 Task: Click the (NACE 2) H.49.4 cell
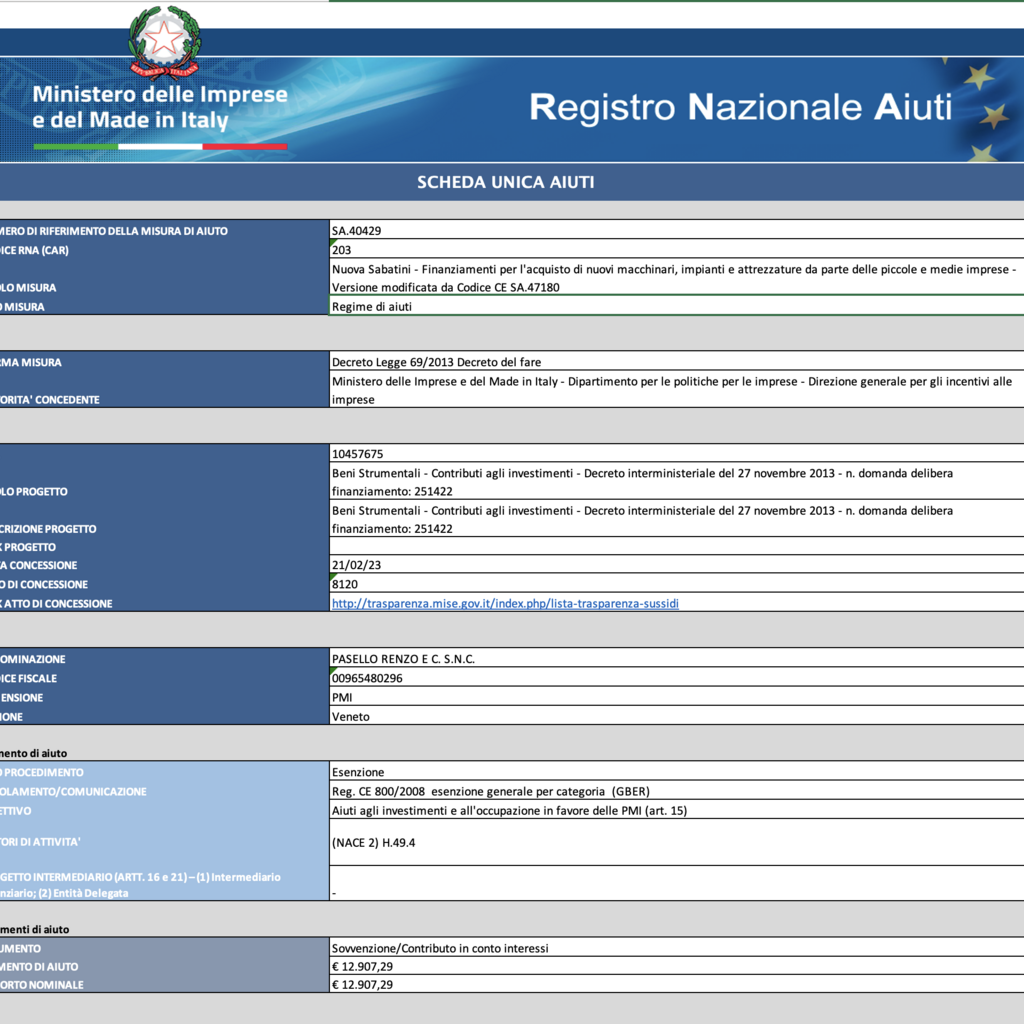pos(676,842)
